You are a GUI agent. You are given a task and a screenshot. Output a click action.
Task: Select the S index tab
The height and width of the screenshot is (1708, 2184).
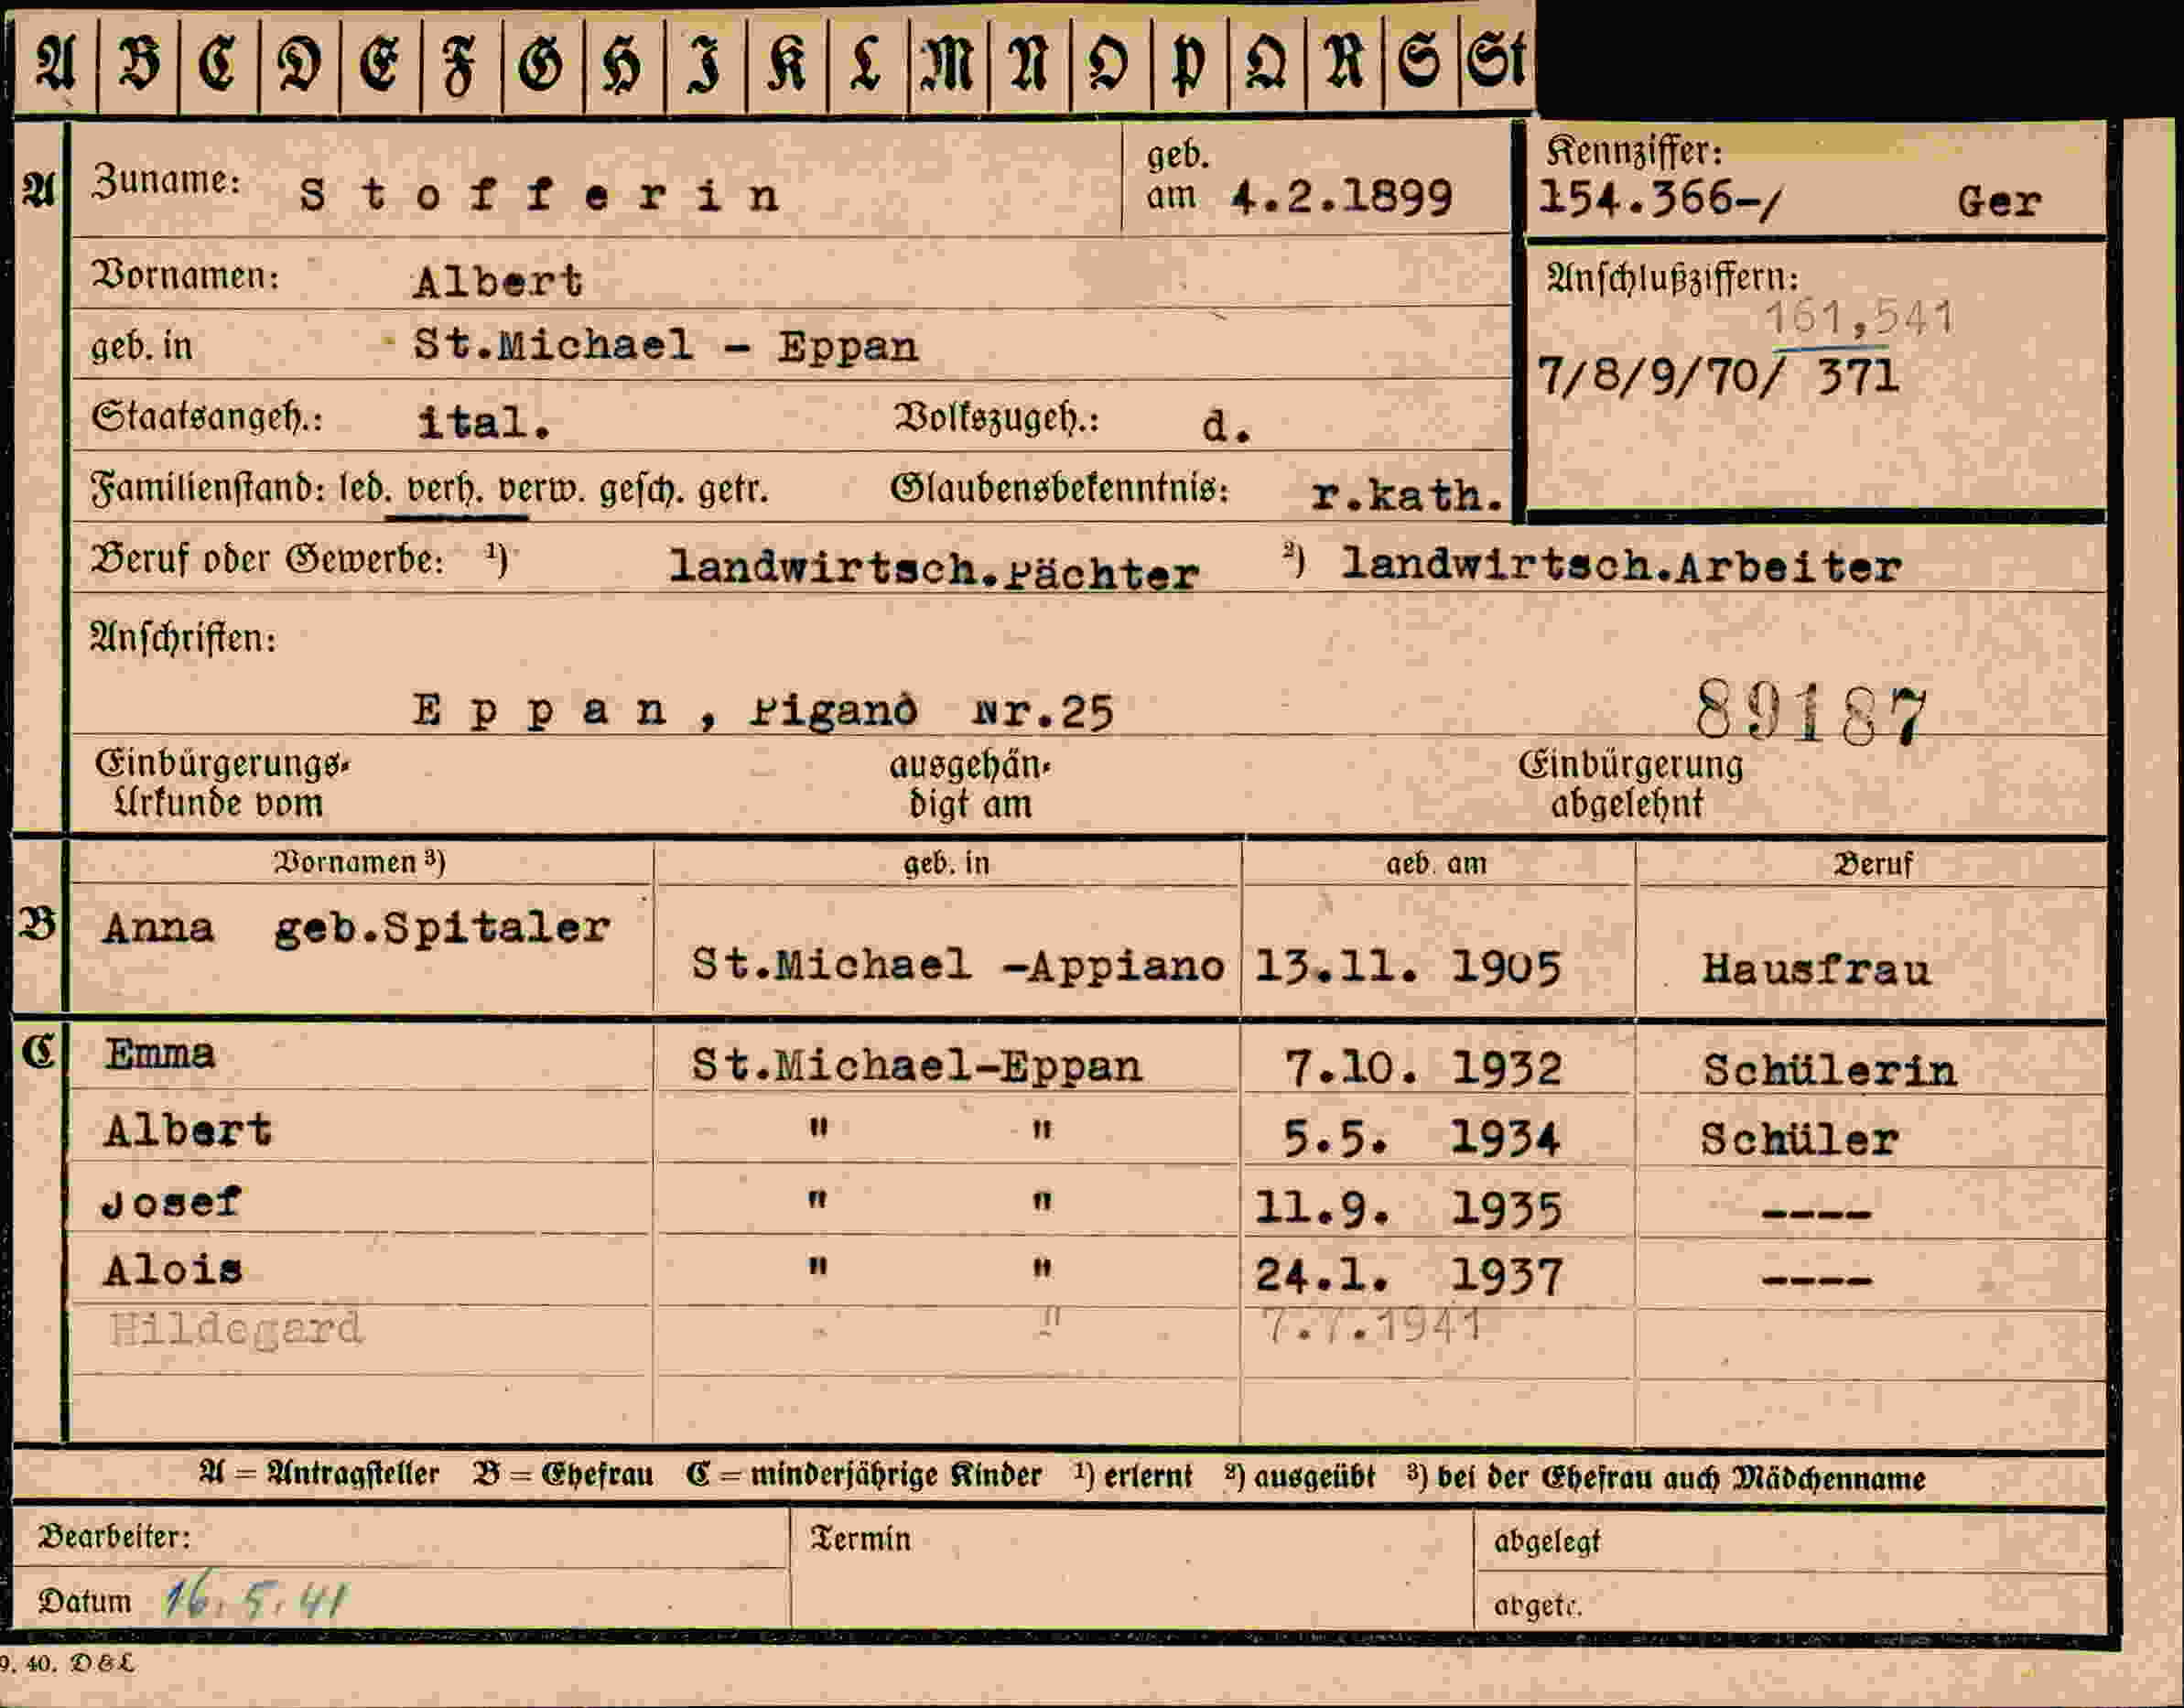tap(1421, 65)
